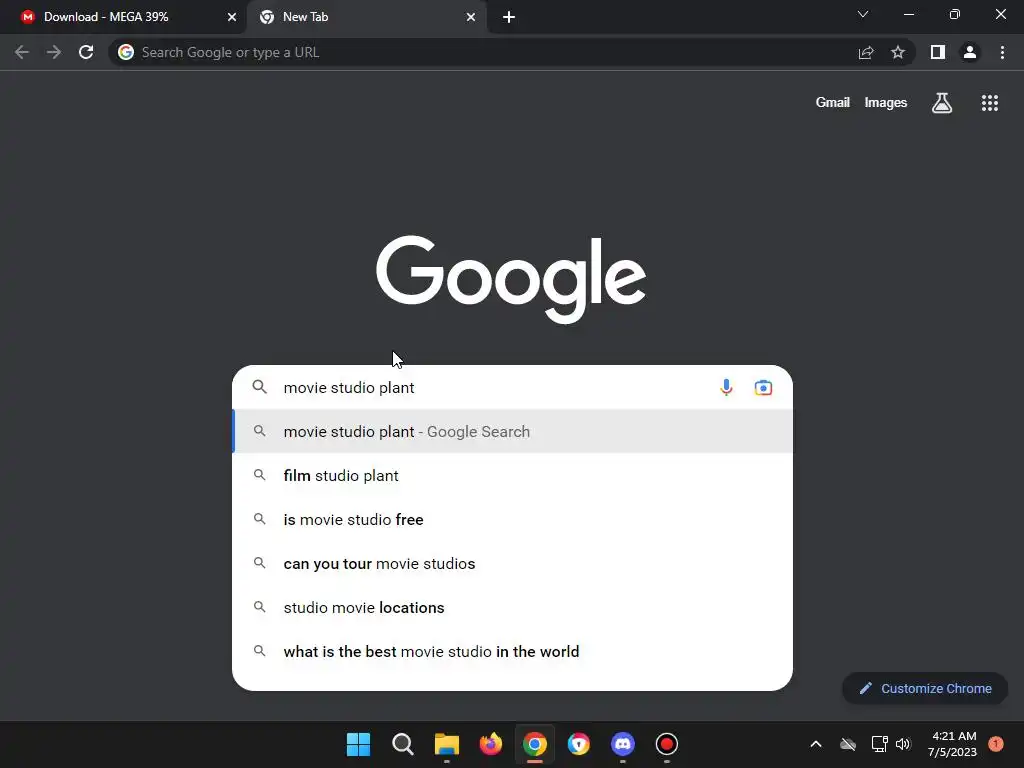Open Google Images link

point(886,103)
